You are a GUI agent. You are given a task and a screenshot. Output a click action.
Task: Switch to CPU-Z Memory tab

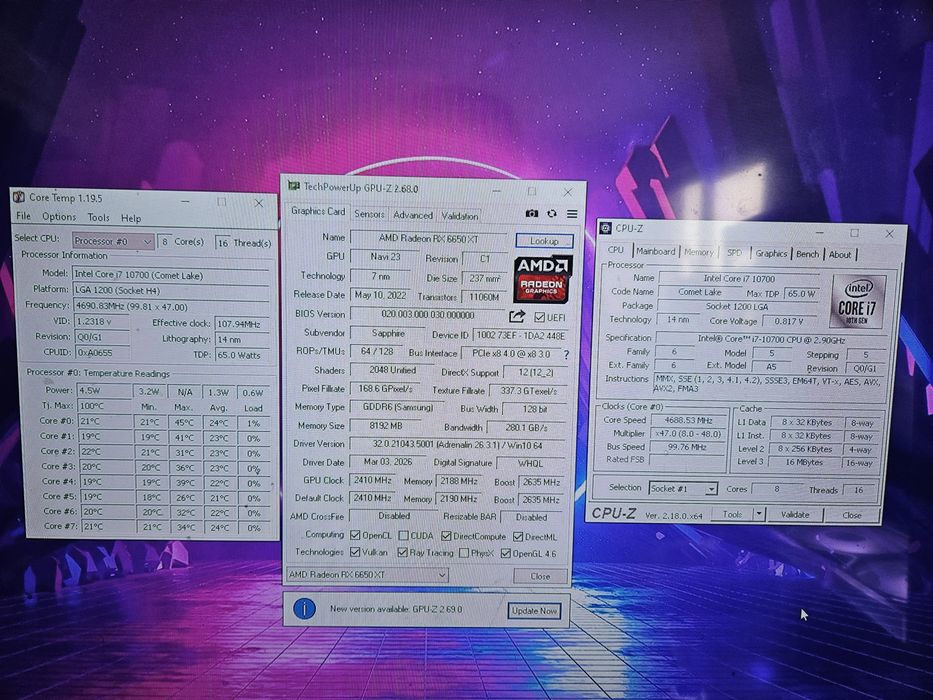pos(699,252)
